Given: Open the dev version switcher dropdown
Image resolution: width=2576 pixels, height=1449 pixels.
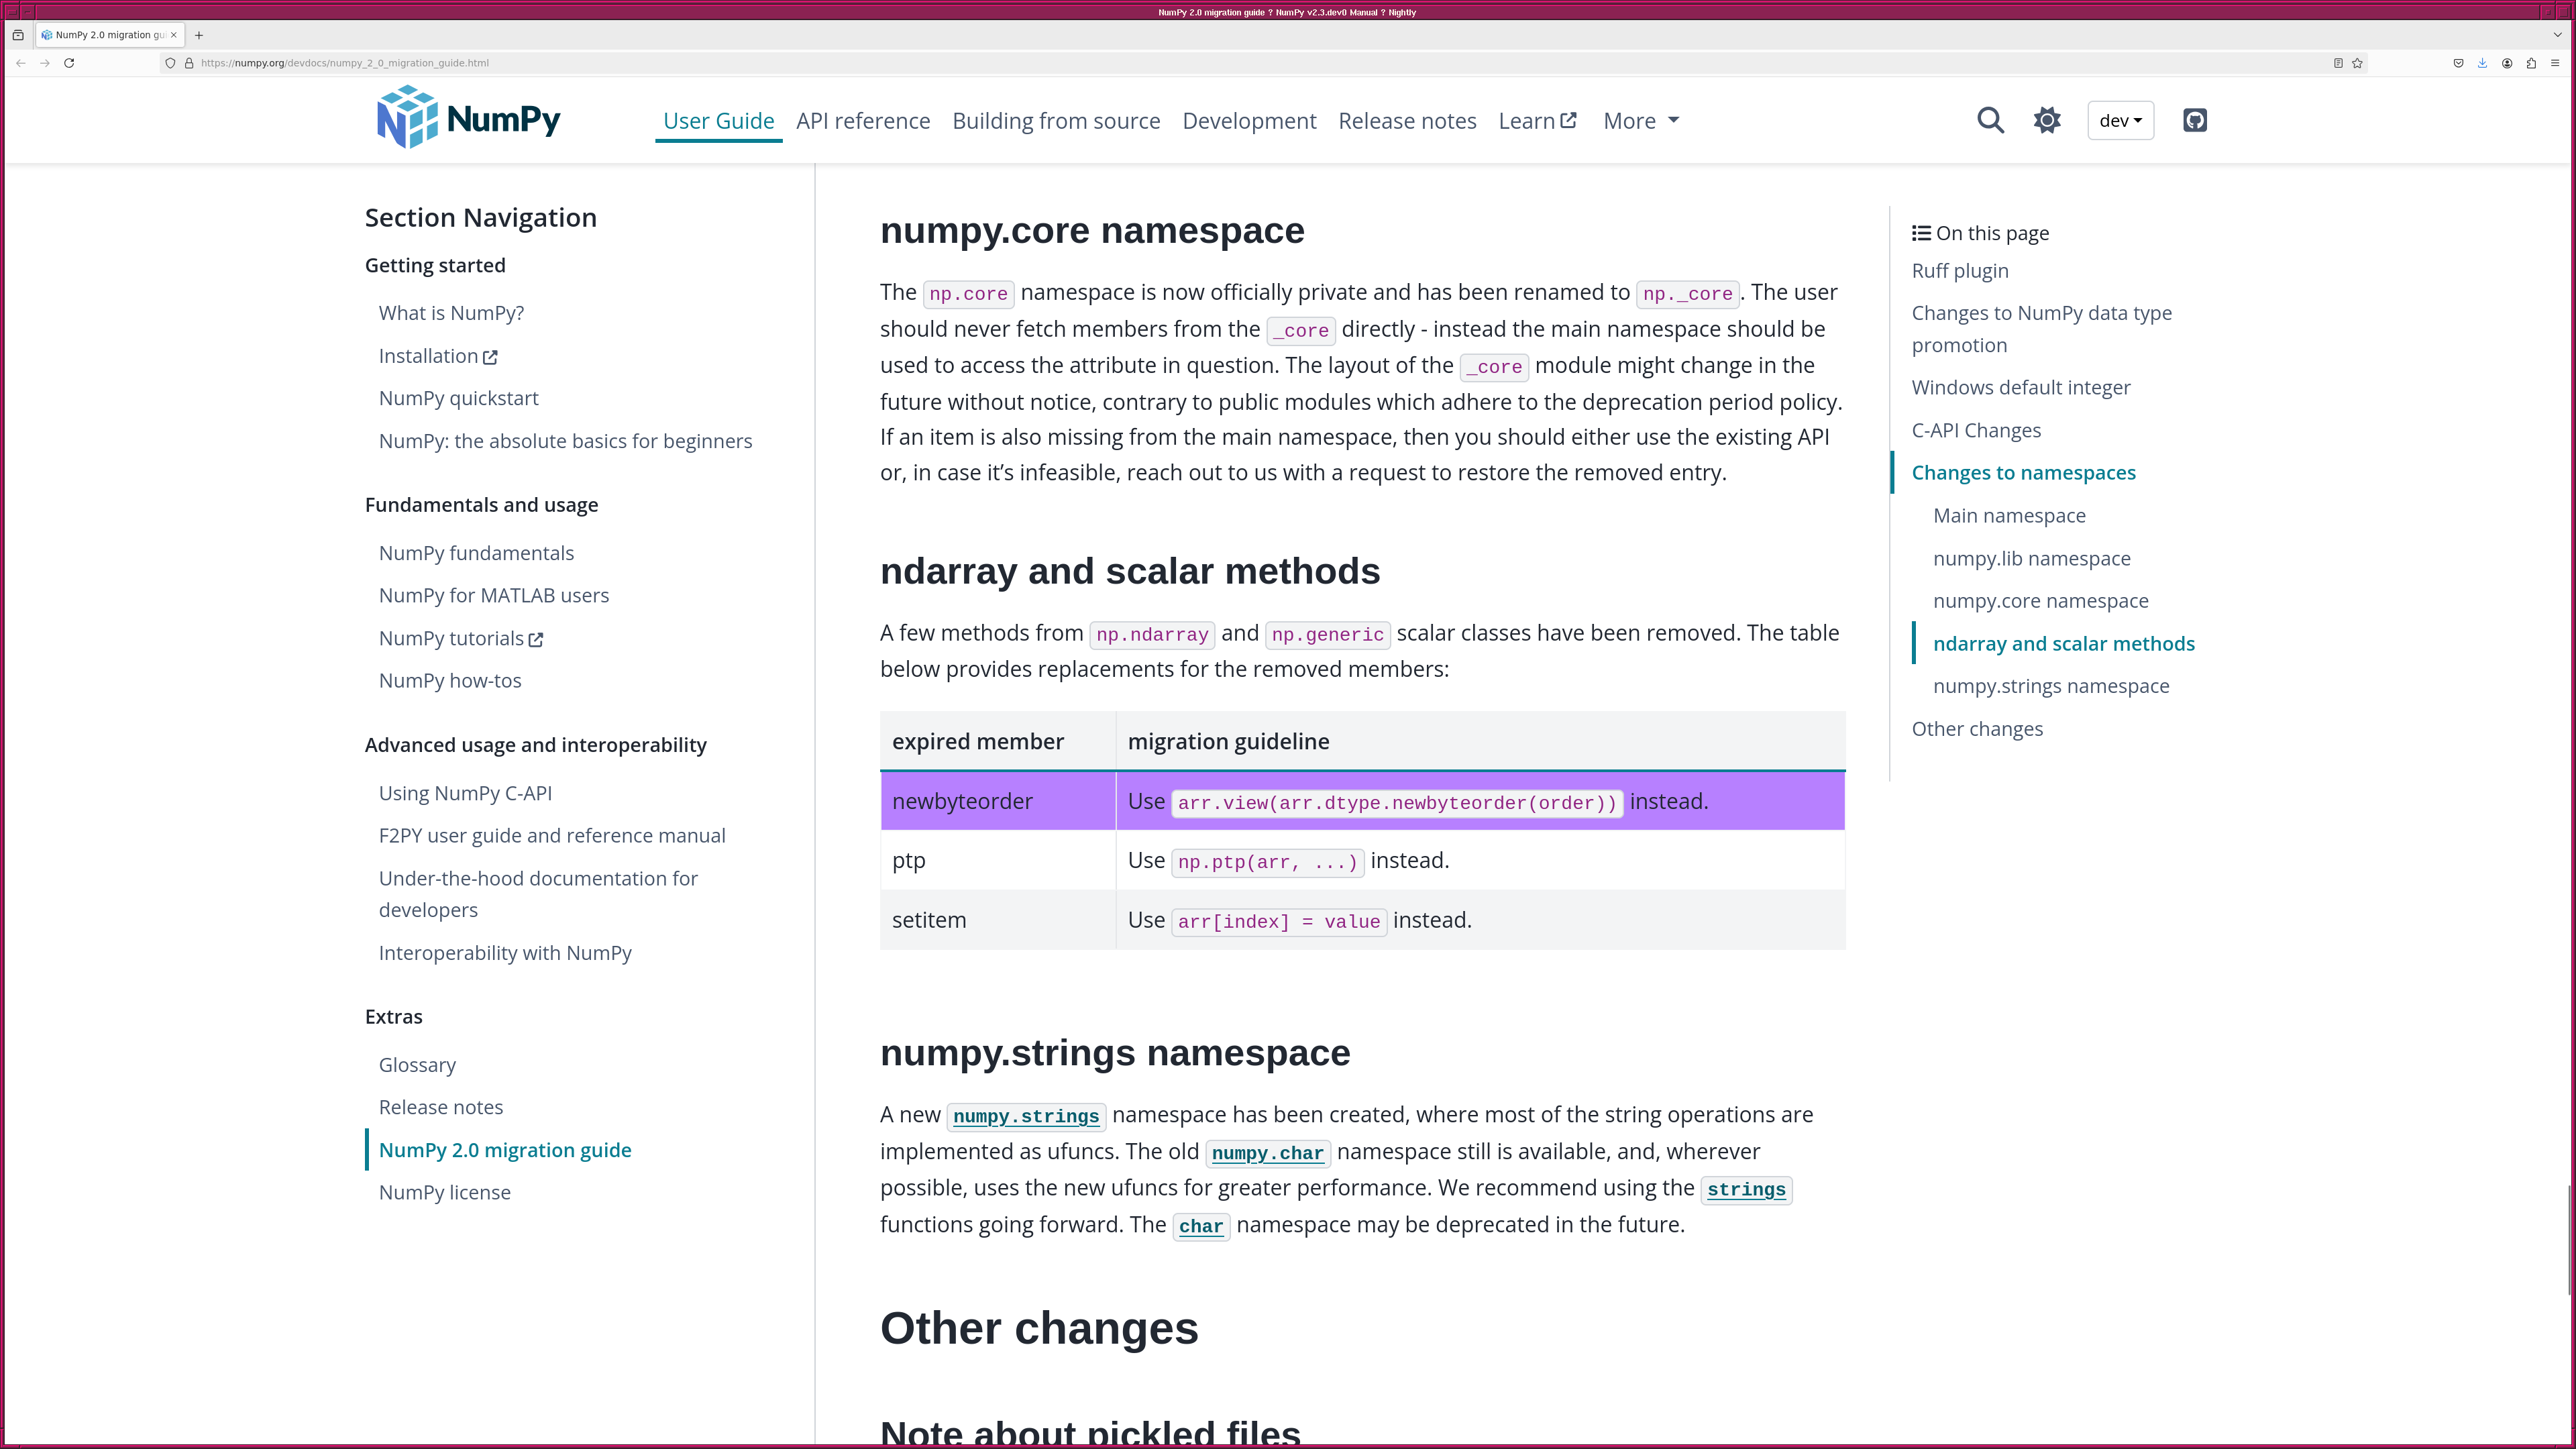Looking at the screenshot, I should click(2120, 120).
